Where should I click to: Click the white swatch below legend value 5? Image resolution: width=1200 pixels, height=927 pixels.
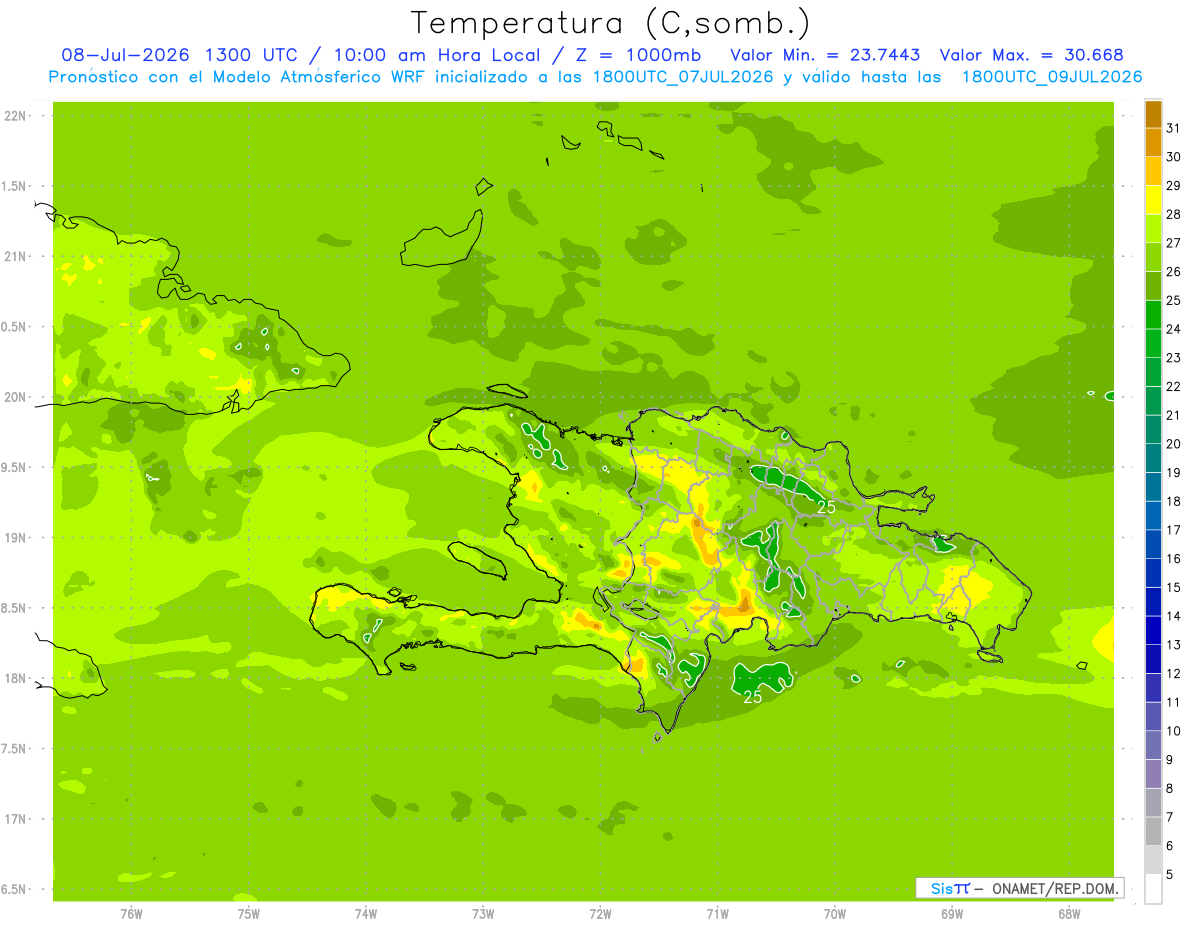pos(1153,889)
